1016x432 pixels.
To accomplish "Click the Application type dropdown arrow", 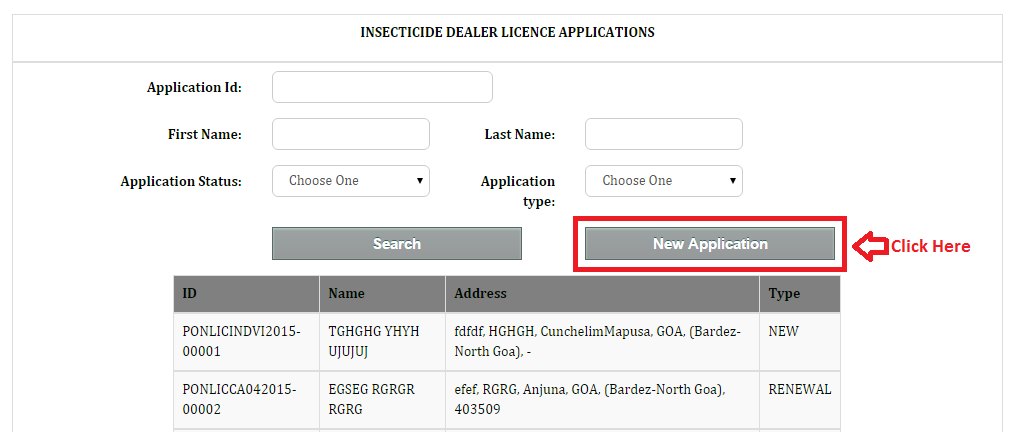I will [x=733, y=181].
